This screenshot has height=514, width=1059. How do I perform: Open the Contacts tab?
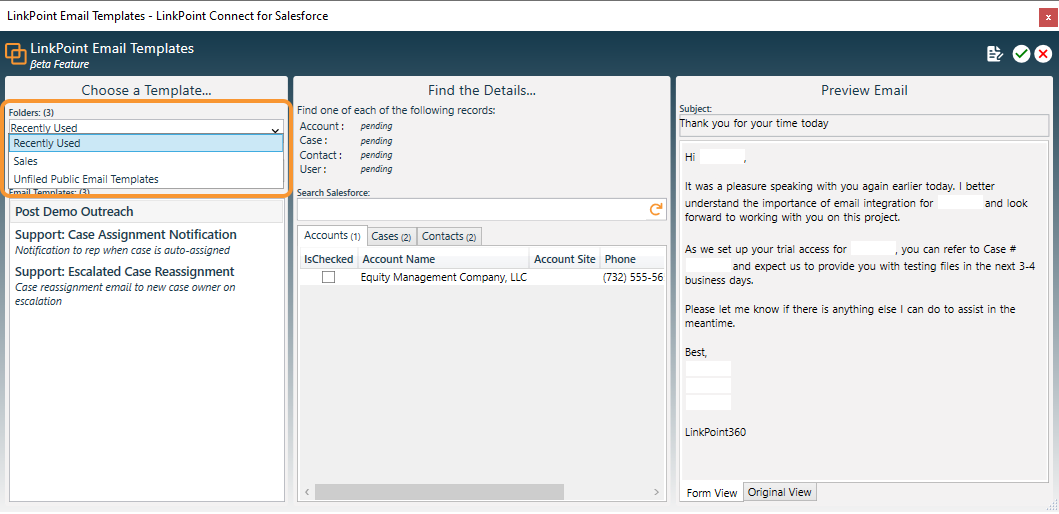449,236
